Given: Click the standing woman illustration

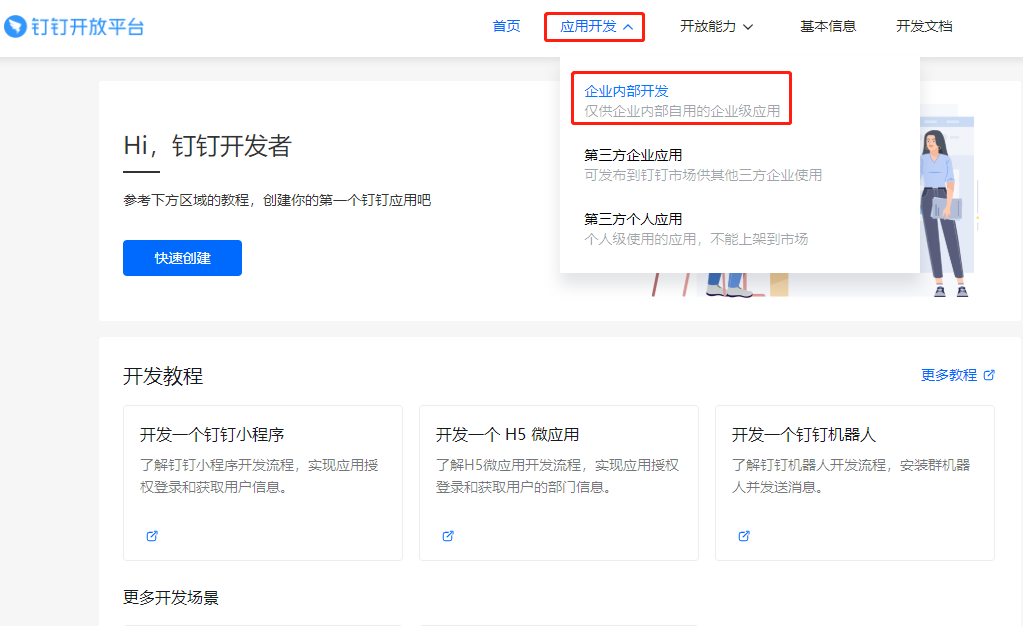Looking at the screenshot, I should (943, 213).
